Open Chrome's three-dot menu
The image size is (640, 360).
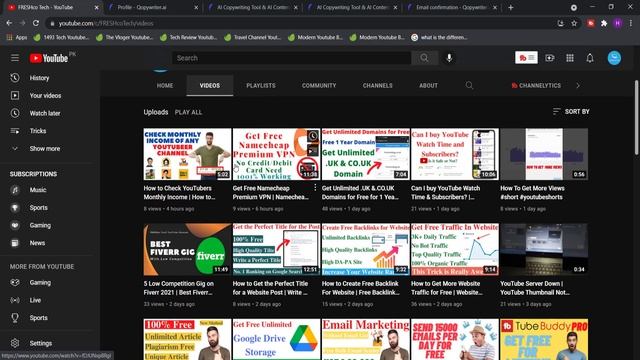(x=631, y=23)
